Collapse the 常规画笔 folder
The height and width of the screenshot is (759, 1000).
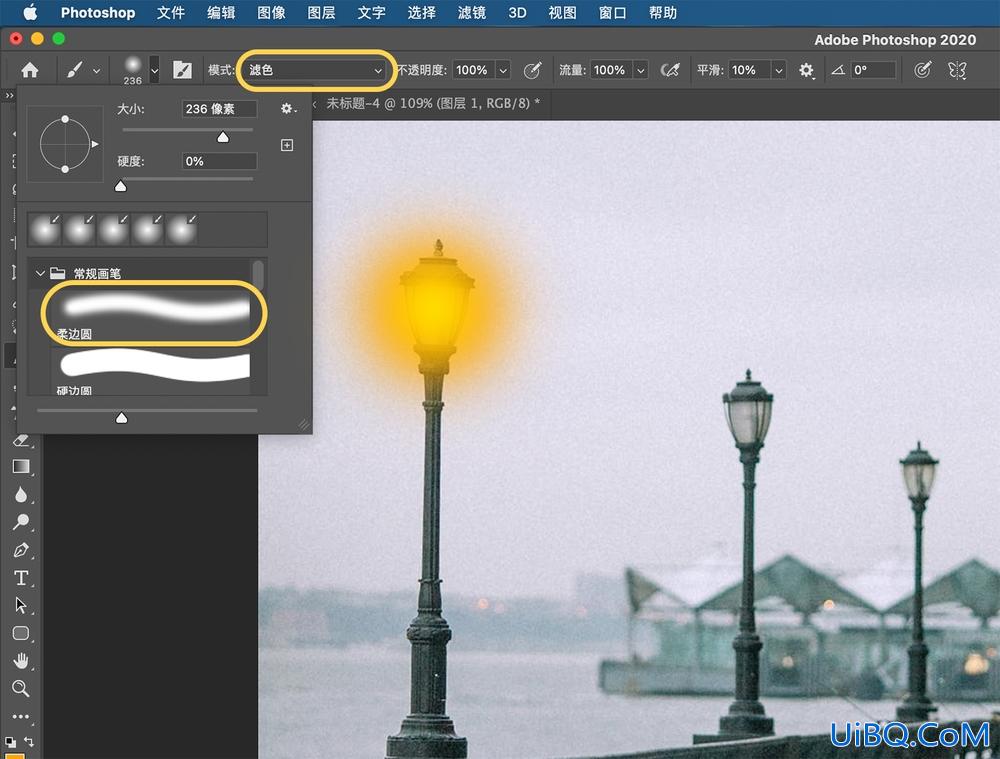point(40,274)
